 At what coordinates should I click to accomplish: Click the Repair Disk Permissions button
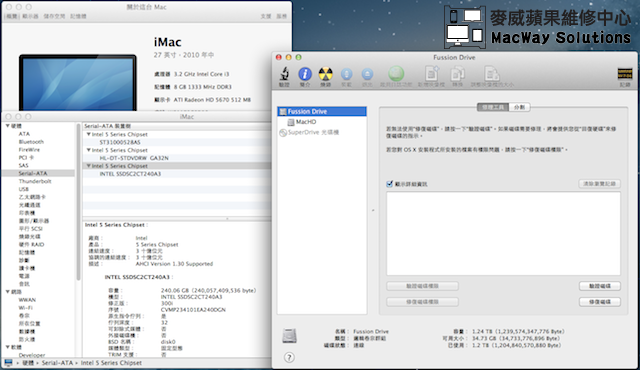[x=422, y=302]
